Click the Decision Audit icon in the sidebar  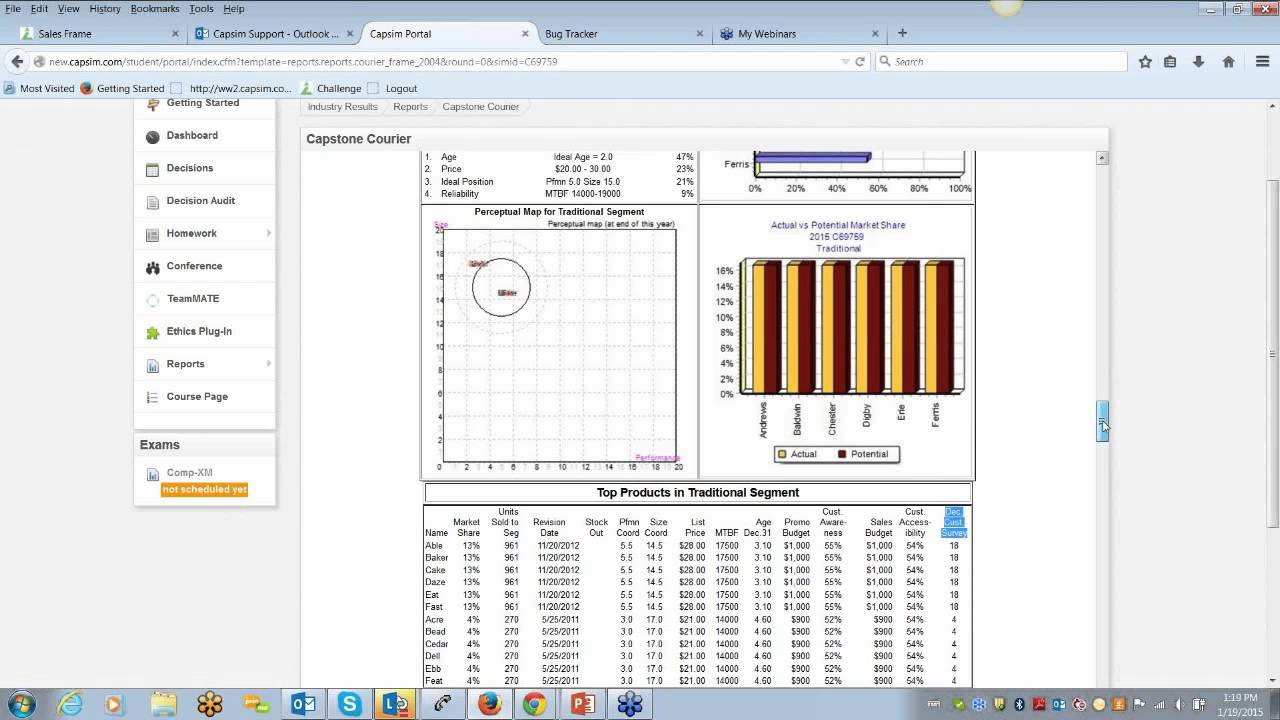point(152,202)
